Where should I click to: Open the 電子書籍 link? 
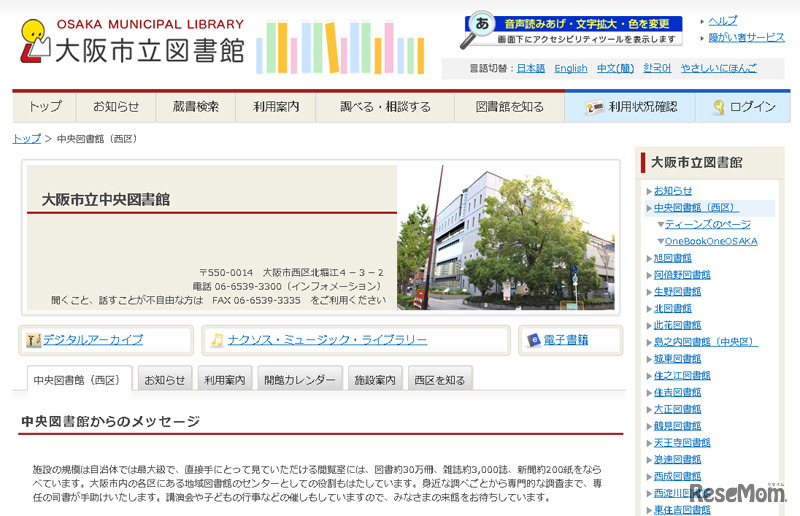point(565,340)
